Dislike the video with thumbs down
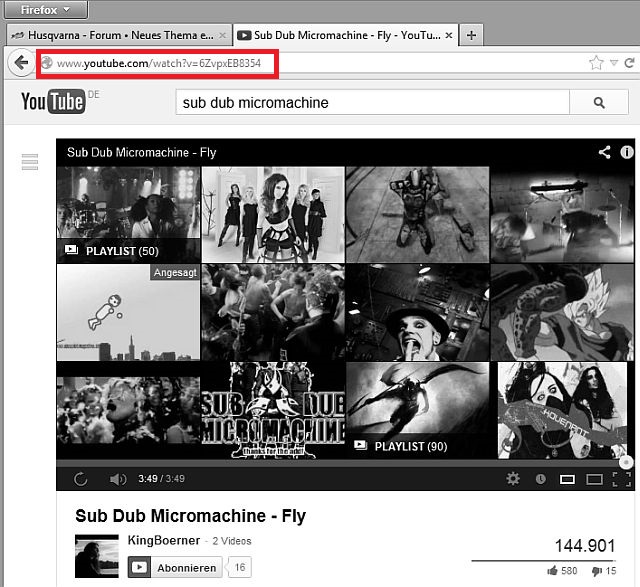 tap(604, 571)
